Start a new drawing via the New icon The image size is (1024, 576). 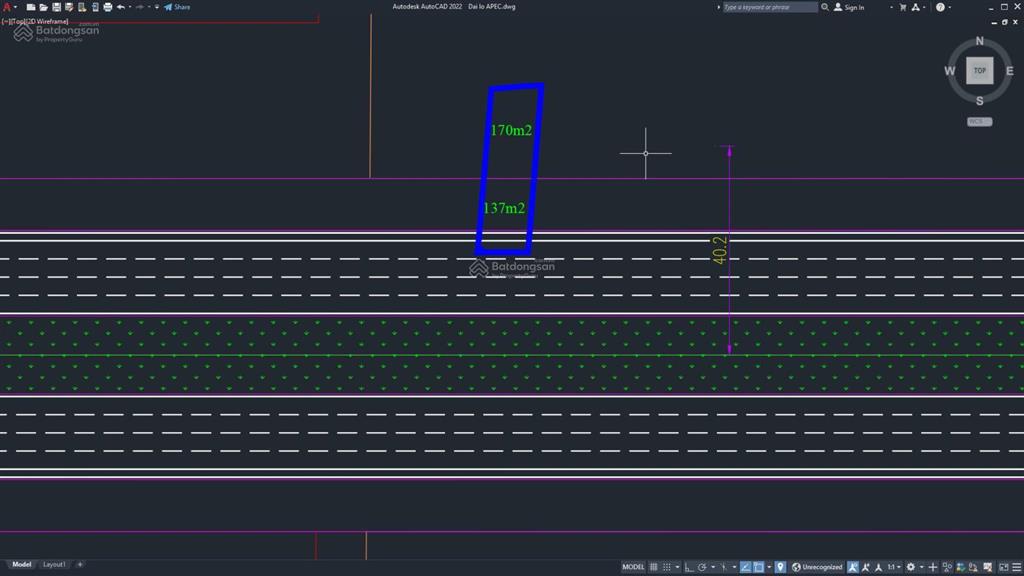30,6
